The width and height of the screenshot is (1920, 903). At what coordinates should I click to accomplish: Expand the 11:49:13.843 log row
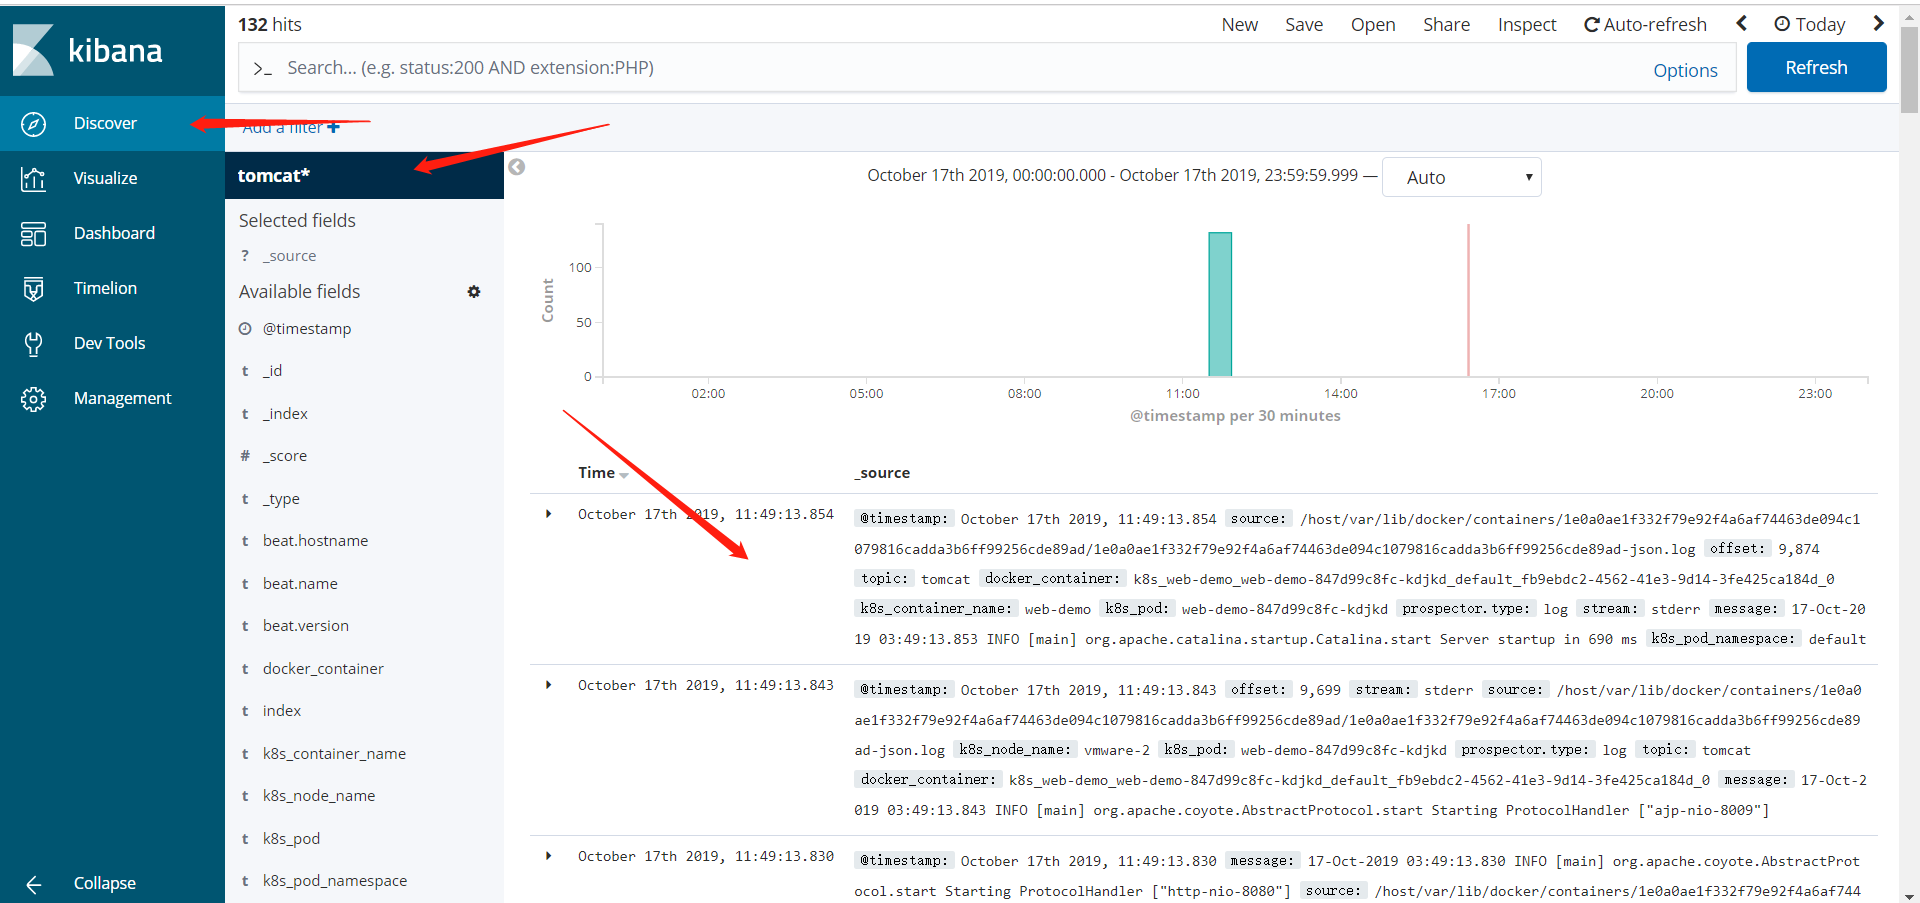548,685
